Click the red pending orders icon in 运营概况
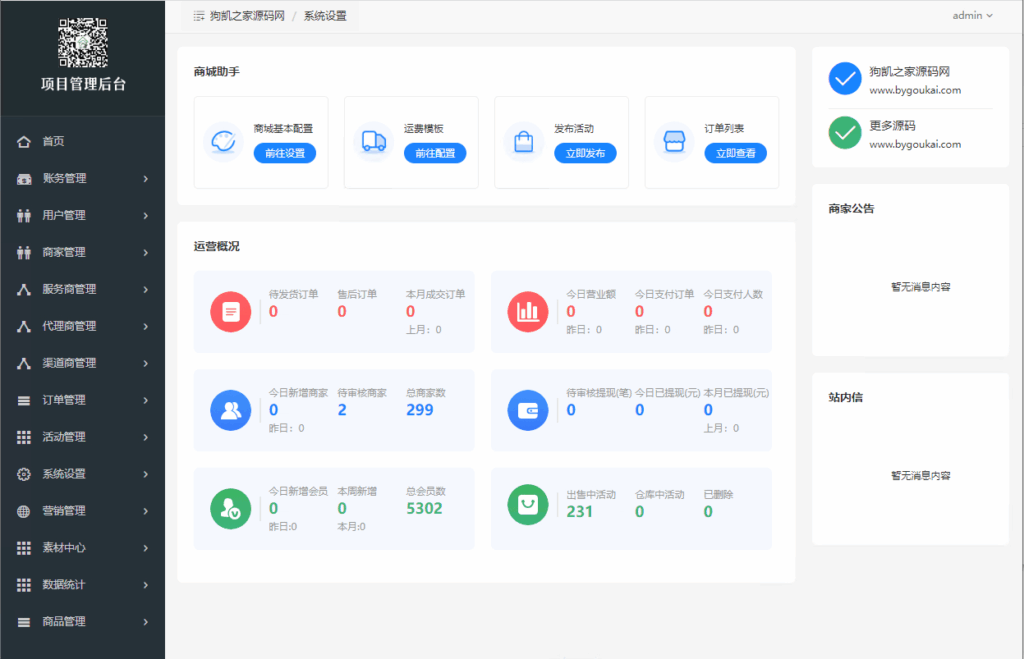Screen dimensions: 1024x659 (x=231, y=311)
